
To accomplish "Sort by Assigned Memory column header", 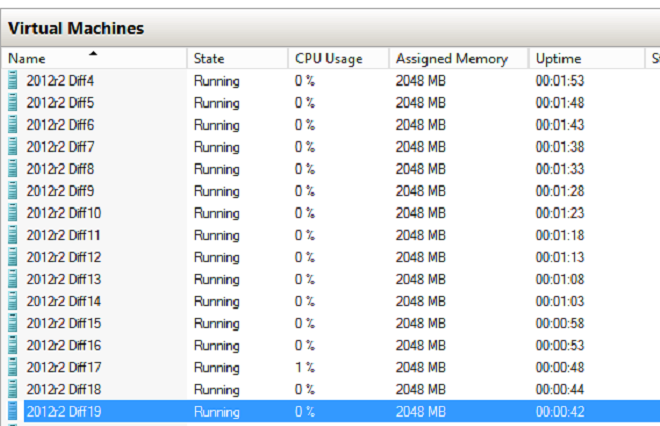I will click(451, 59).
